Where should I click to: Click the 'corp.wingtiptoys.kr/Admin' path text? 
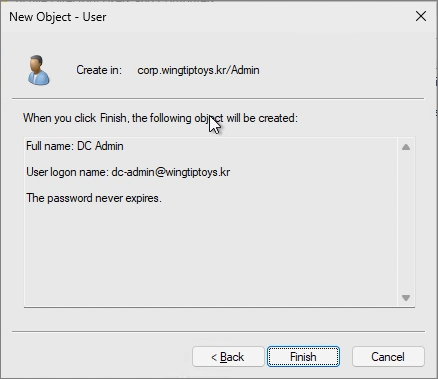[x=198, y=70]
